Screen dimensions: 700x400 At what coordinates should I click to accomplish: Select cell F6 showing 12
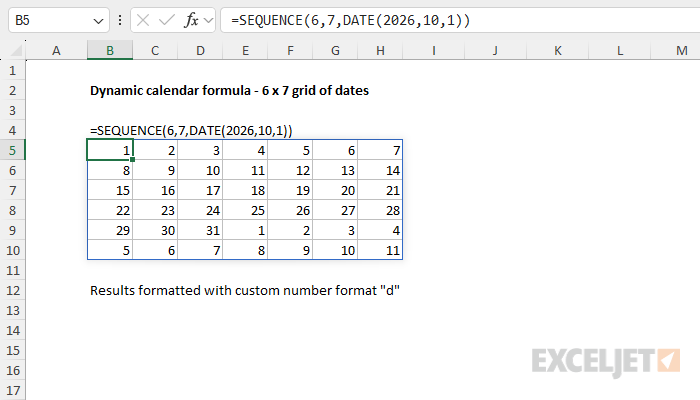[x=291, y=171]
